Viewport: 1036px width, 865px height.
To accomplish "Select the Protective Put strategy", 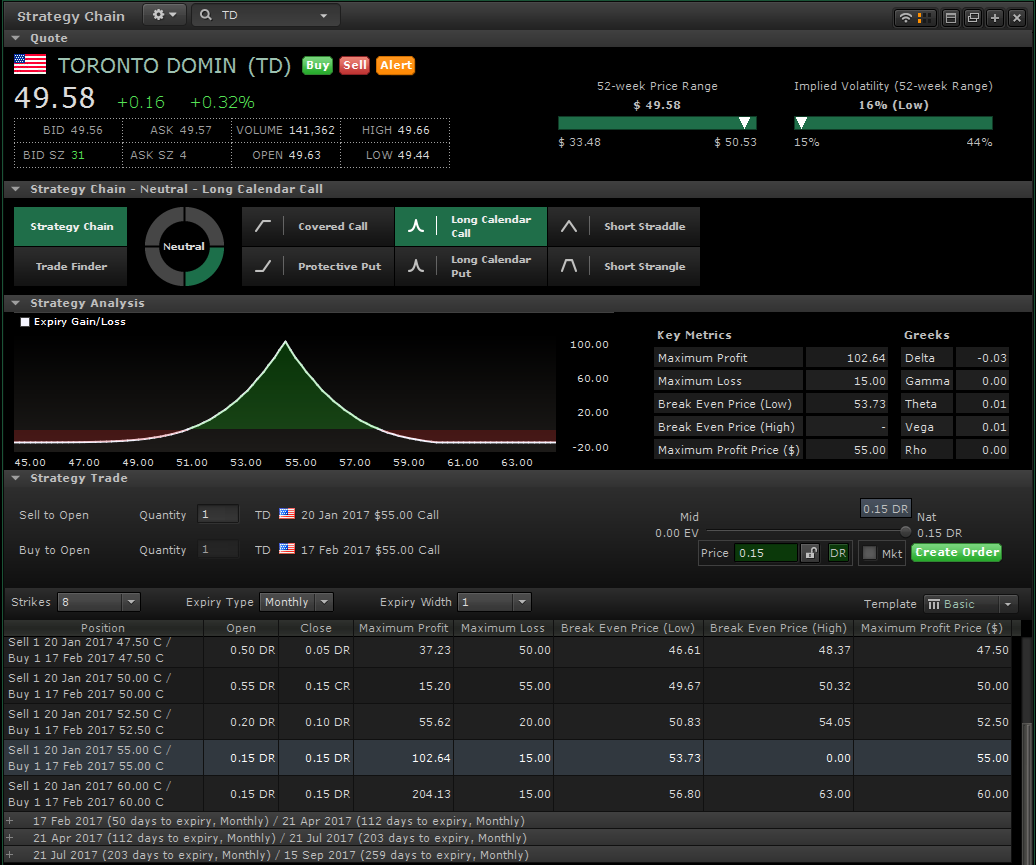I will (x=318, y=266).
